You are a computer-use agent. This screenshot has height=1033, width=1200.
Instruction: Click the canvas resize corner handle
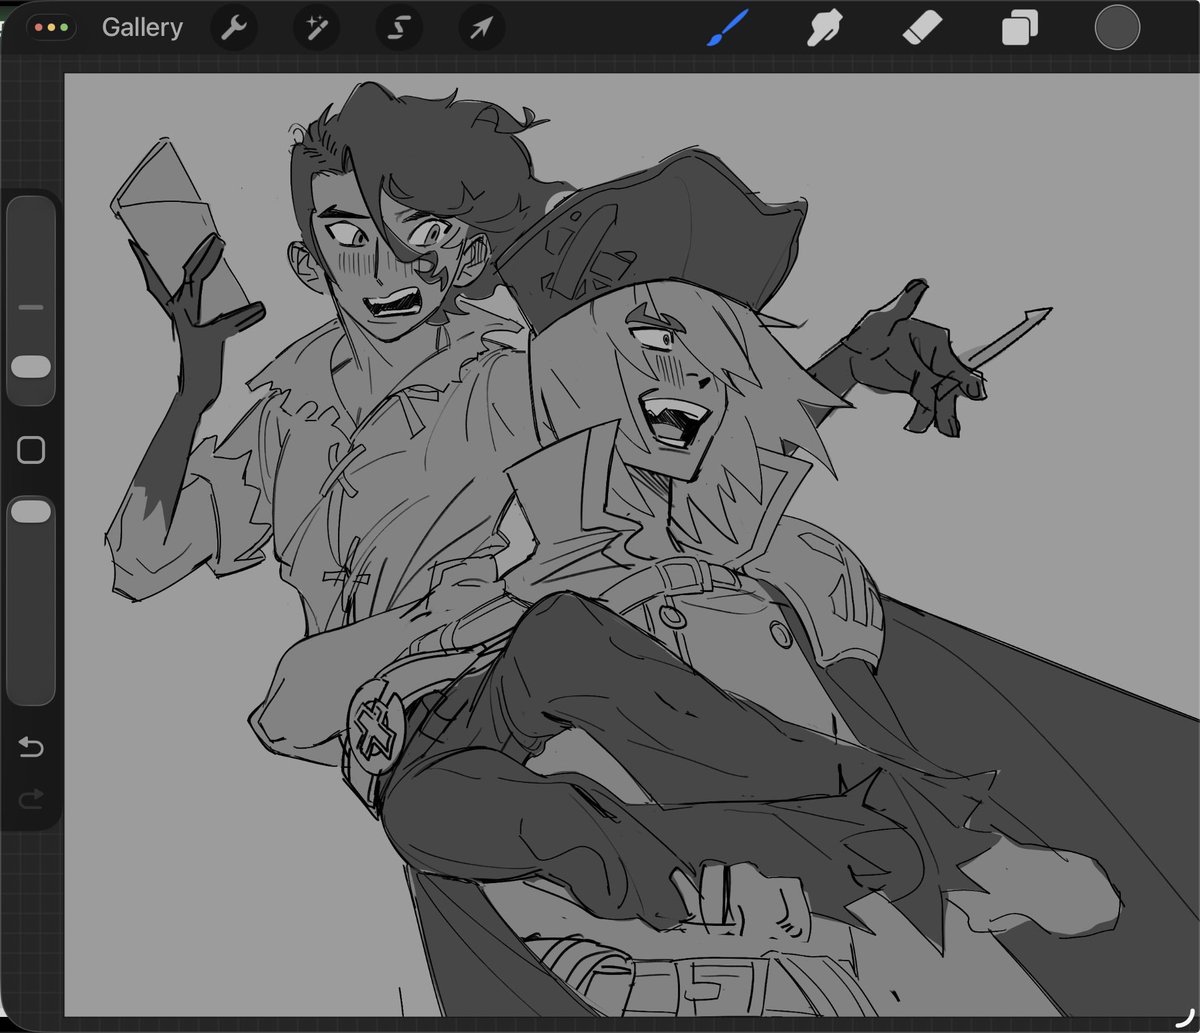pos(1189,1021)
